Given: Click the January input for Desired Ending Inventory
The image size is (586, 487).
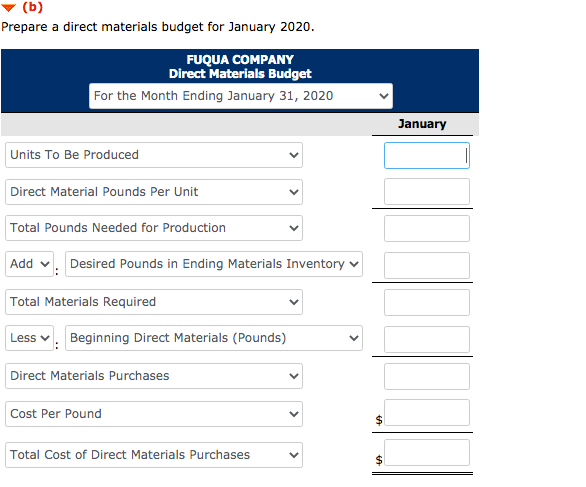Looking at the screenshot, I should pos(427,265).
